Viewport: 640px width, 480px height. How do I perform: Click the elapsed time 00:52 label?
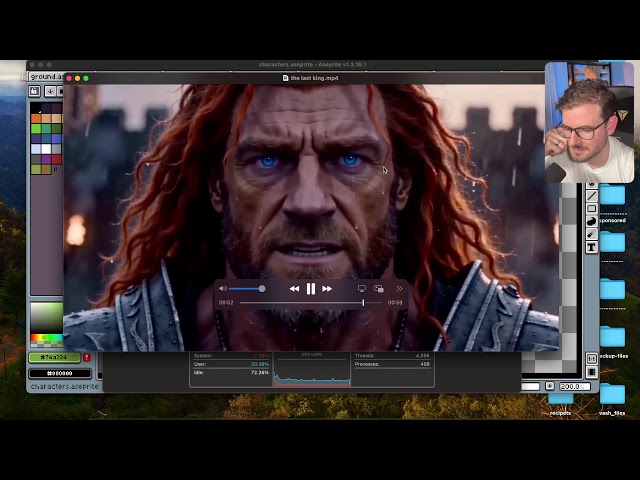coord(226,302)
